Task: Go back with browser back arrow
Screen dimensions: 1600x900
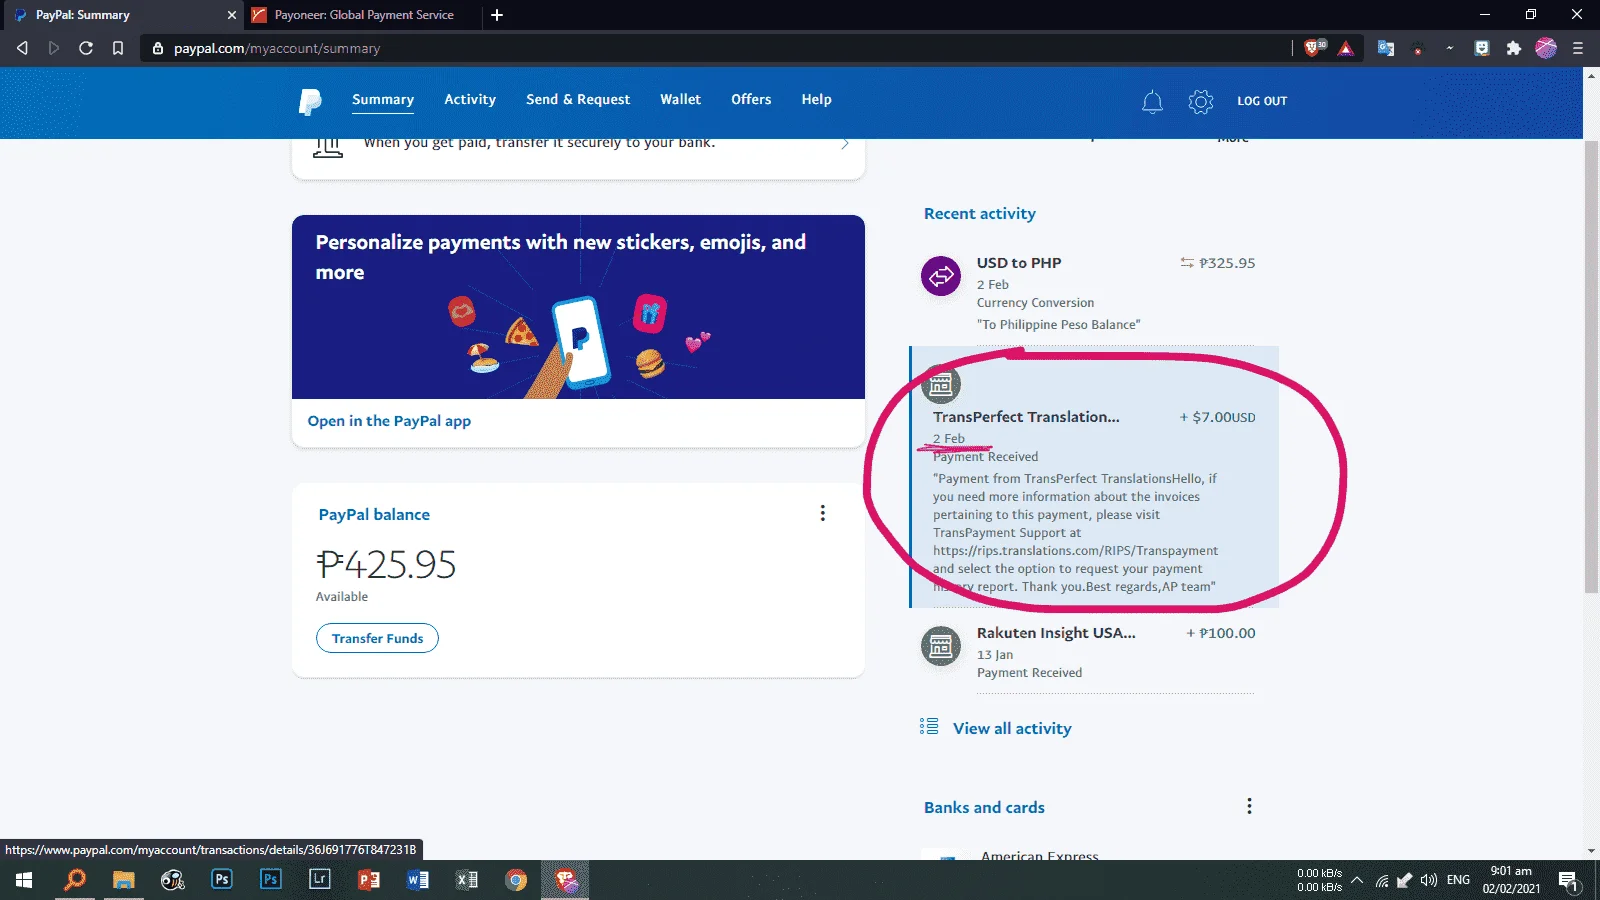Action: click(22, 48)
